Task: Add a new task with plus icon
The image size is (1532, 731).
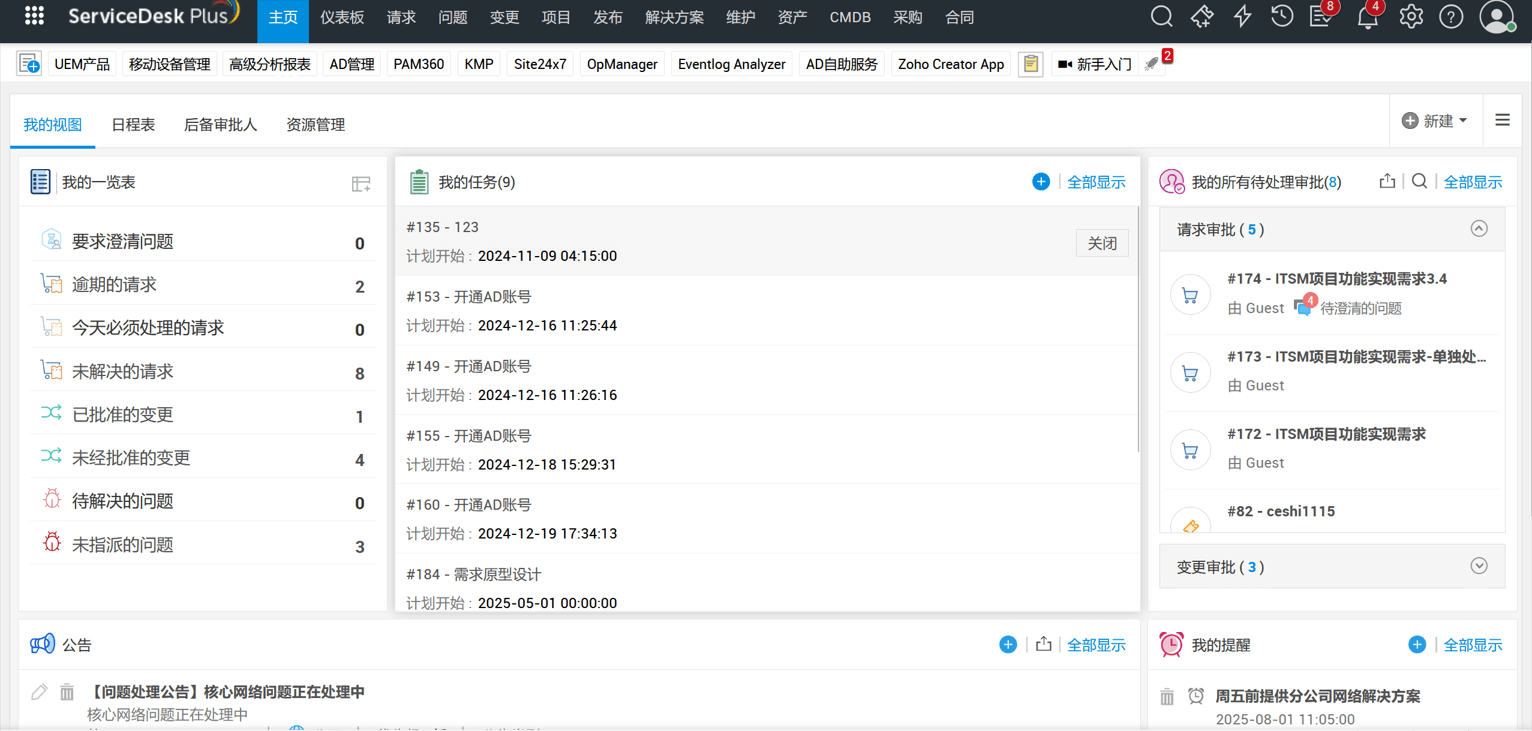Action: click(1041, 182)
